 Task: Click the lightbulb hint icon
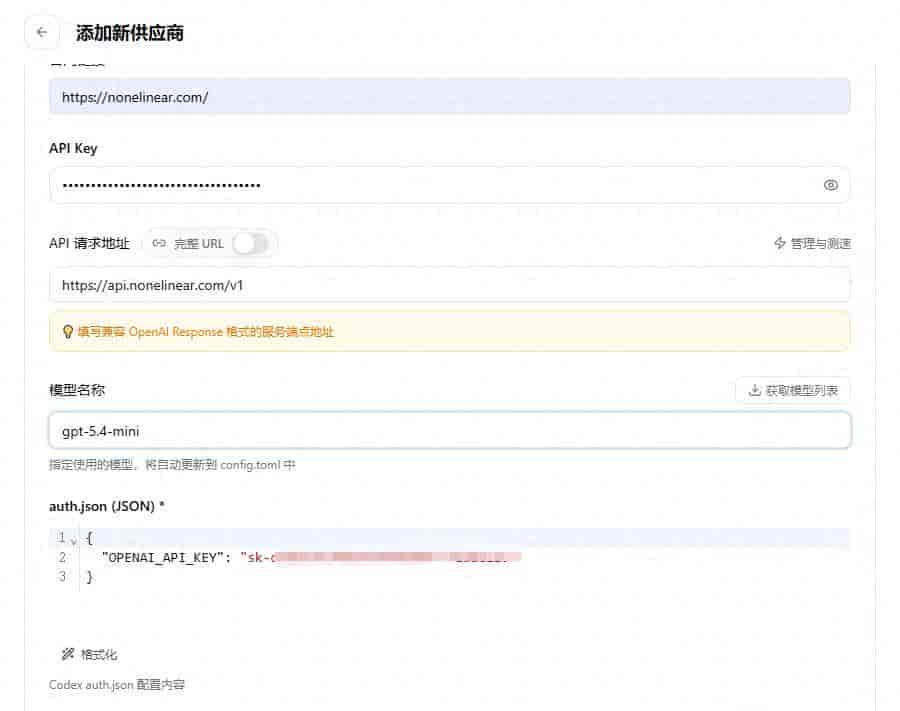click(68, 332)
